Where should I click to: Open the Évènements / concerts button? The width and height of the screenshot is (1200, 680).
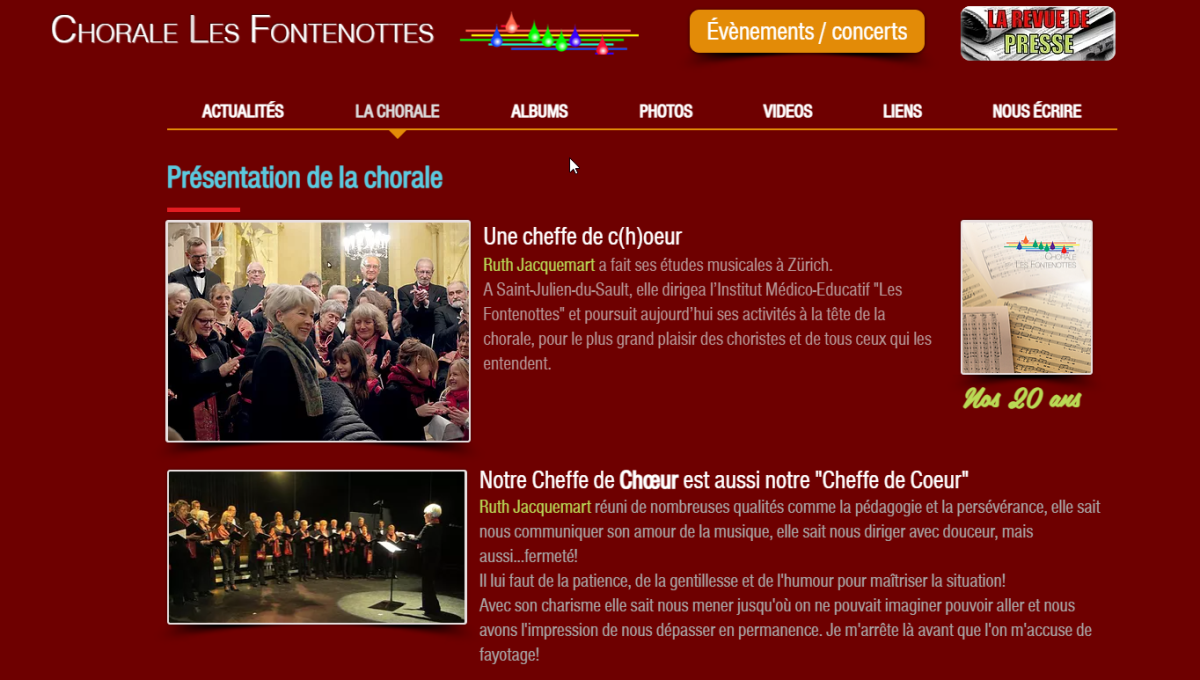[x=807, y=31]
